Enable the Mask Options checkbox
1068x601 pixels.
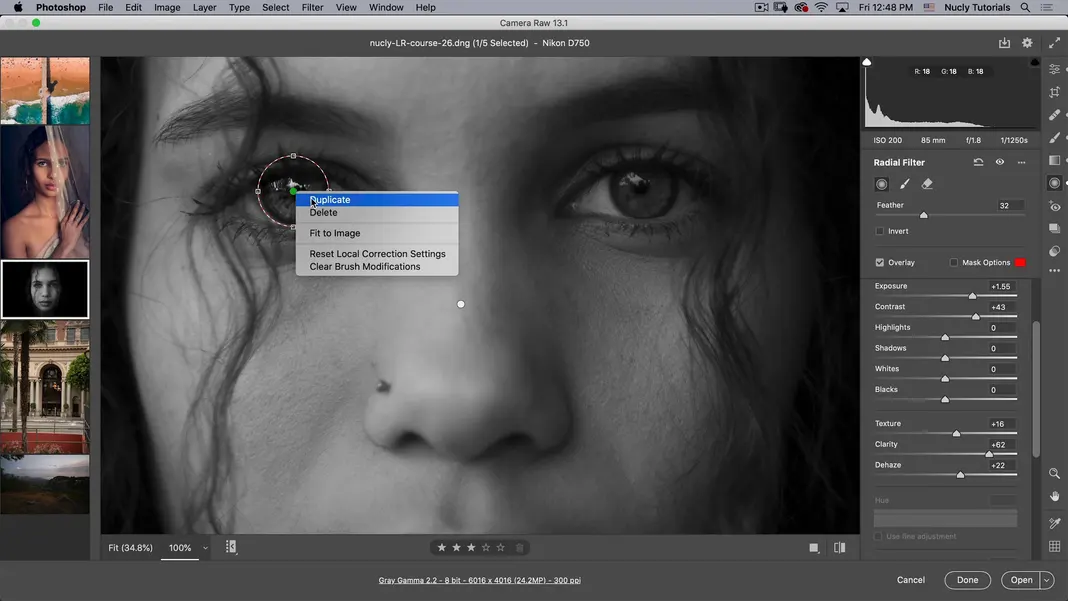click(x=954, y=262)
